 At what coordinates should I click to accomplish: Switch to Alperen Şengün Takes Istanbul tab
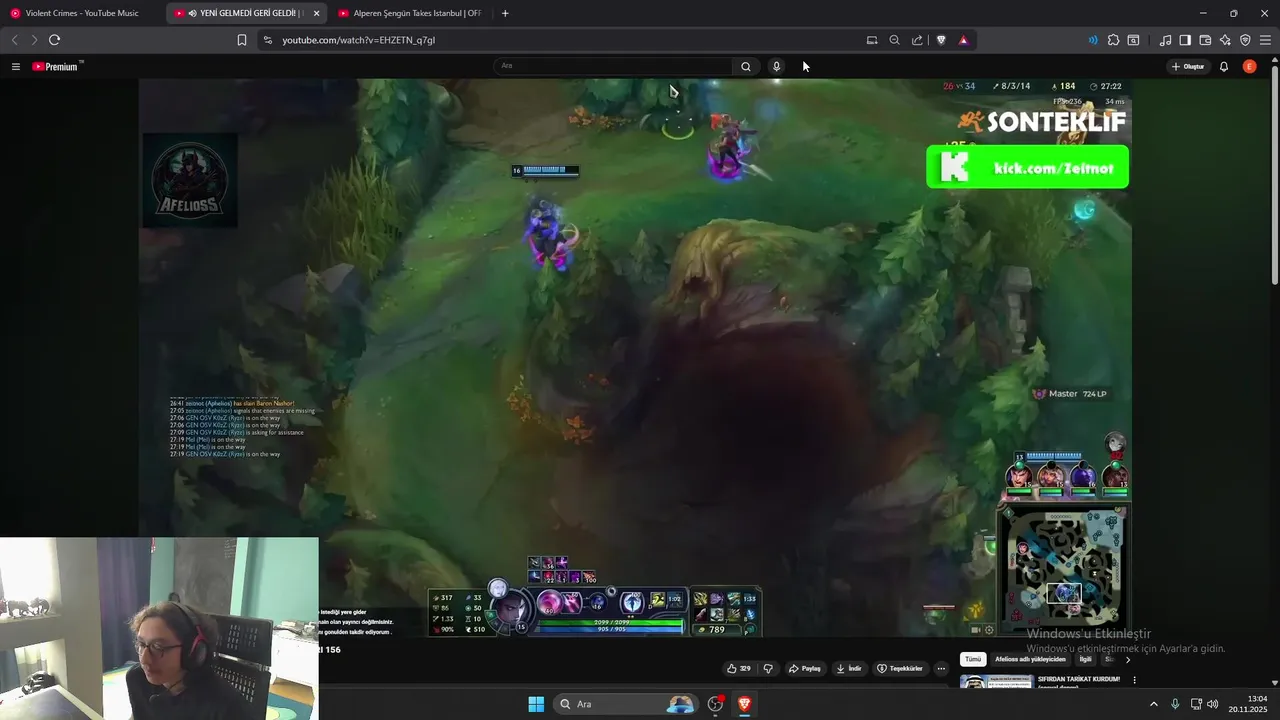point(410,13)
